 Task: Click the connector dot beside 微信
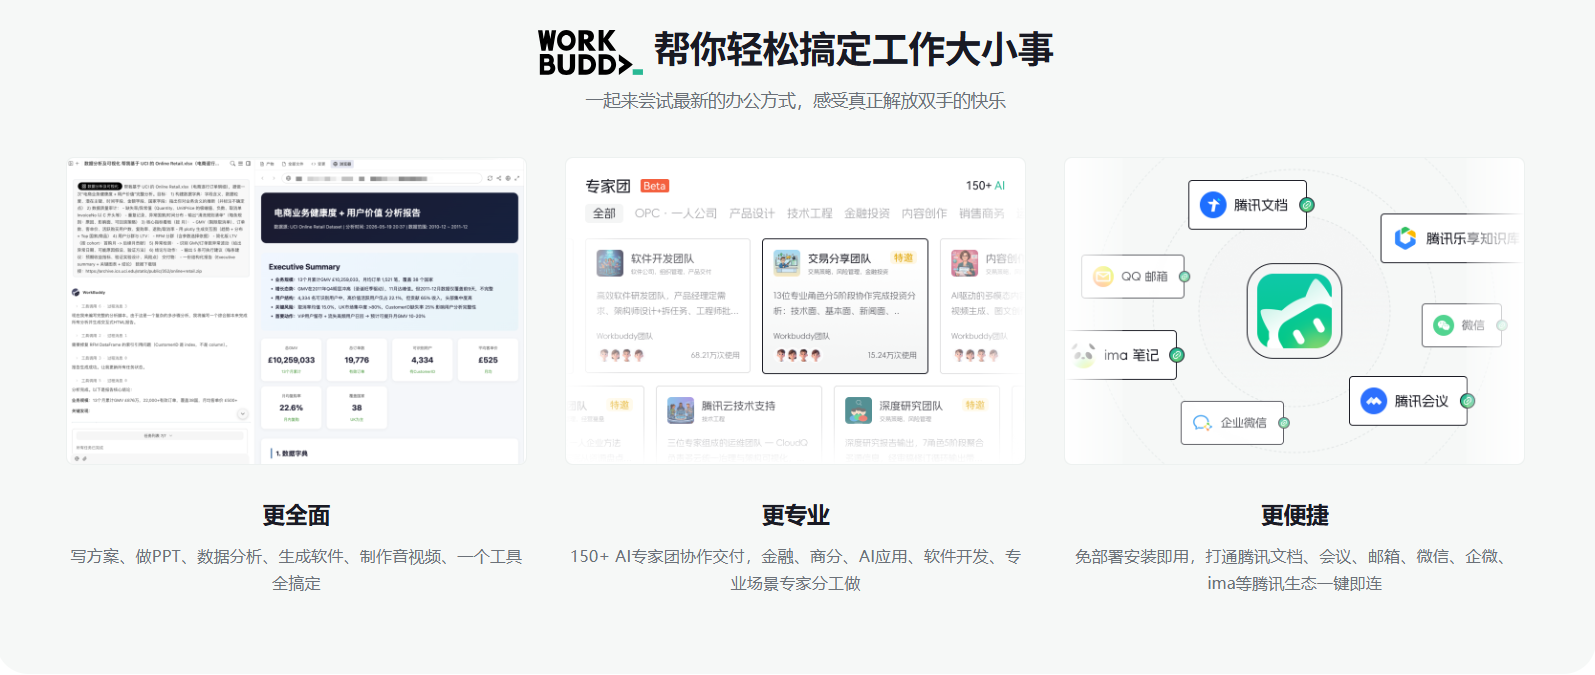[x=1501, y=325]
